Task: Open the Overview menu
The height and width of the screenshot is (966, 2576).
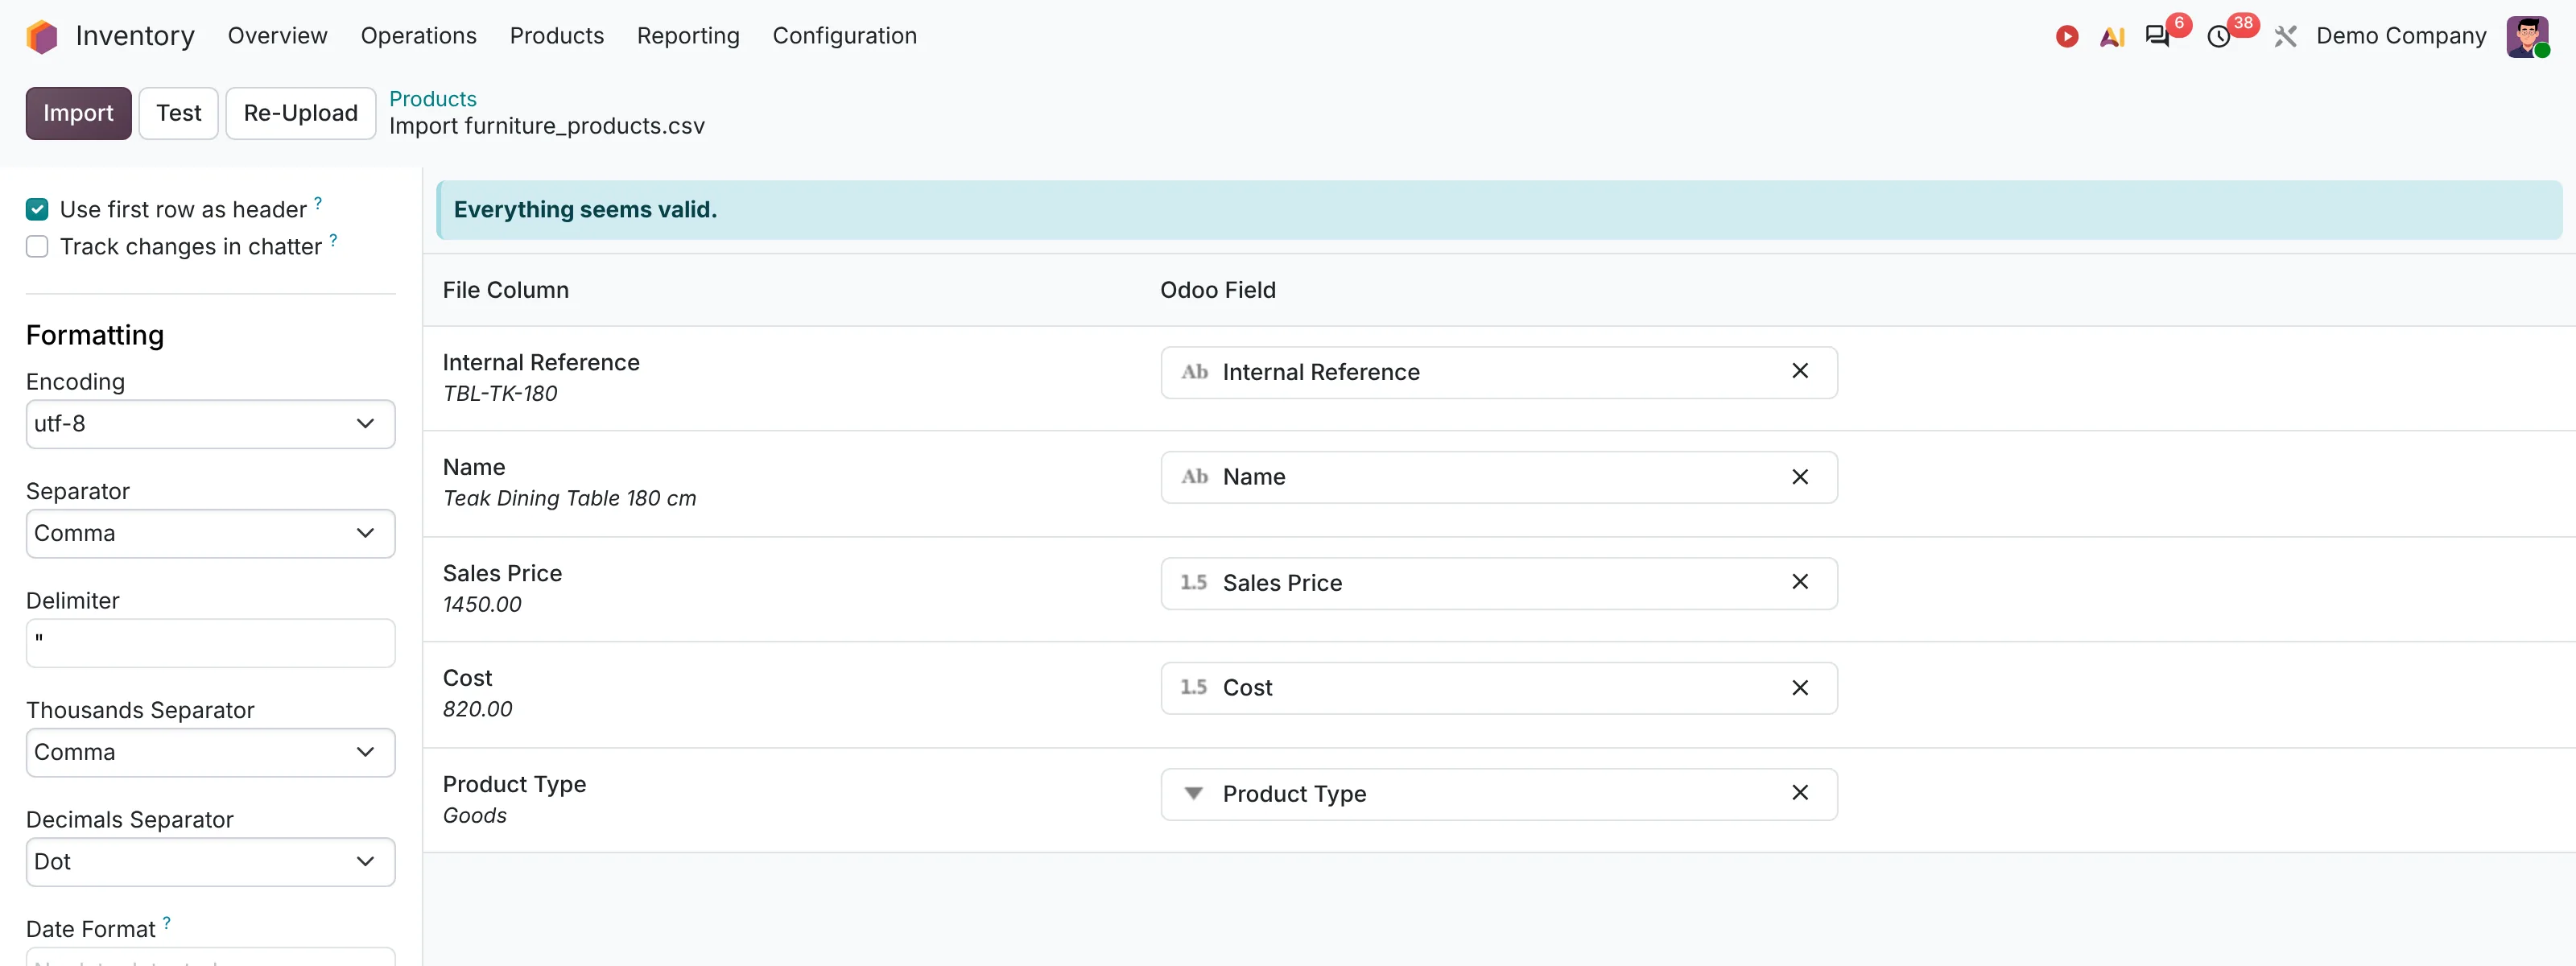Action: pos(277,36)
